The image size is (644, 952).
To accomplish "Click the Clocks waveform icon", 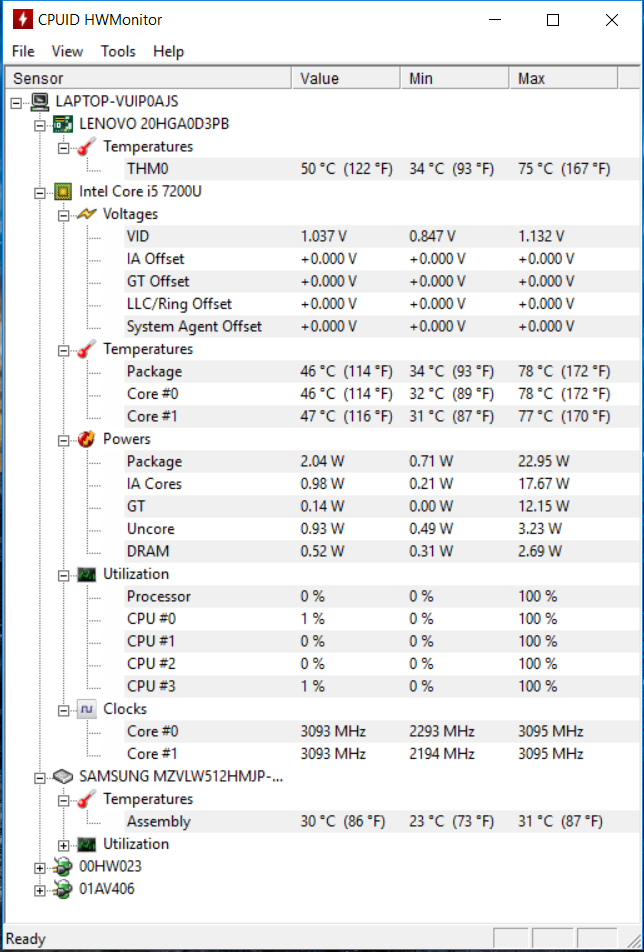I will 87,709.
